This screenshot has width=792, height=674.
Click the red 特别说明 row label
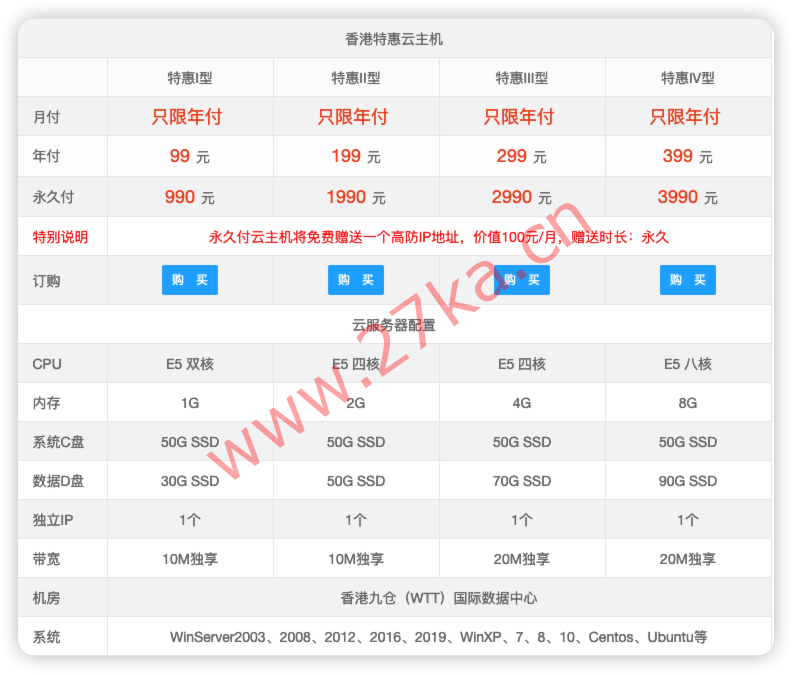[60, 237]
